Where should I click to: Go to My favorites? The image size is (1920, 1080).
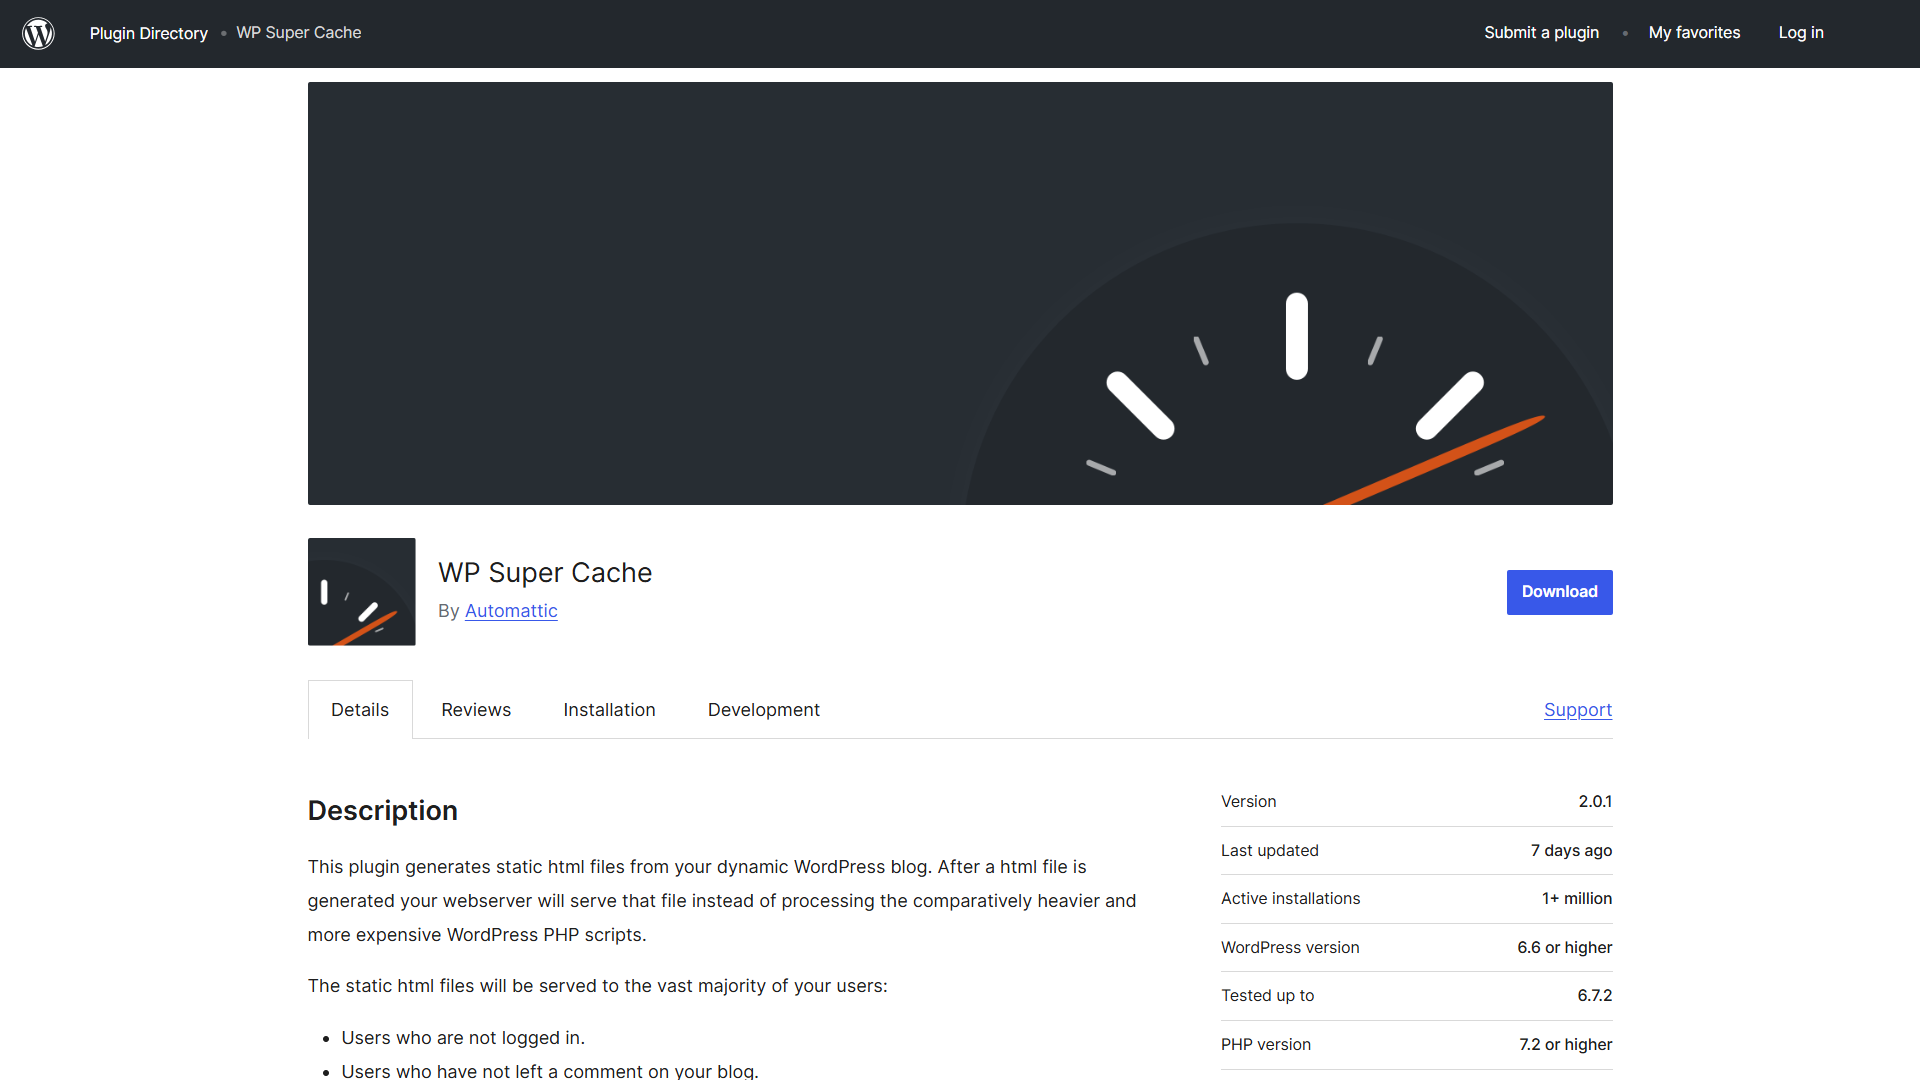1694,33
